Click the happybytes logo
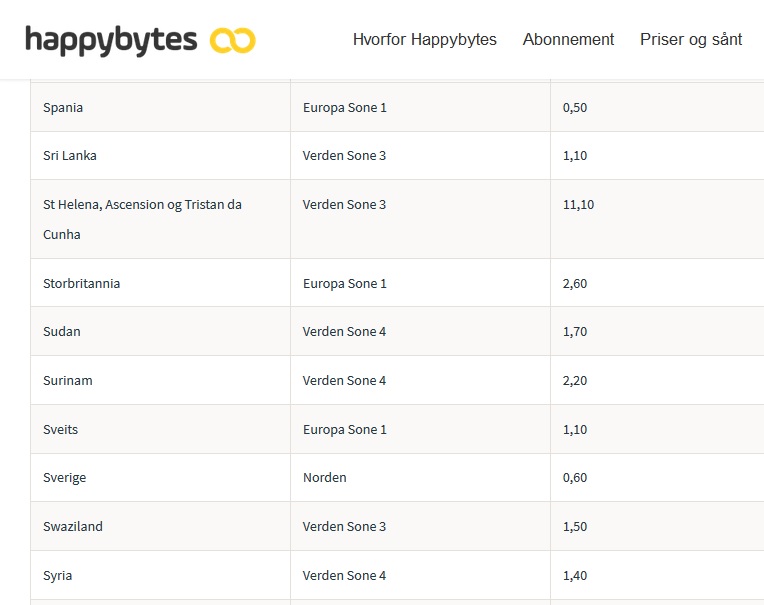 point(140,40)
